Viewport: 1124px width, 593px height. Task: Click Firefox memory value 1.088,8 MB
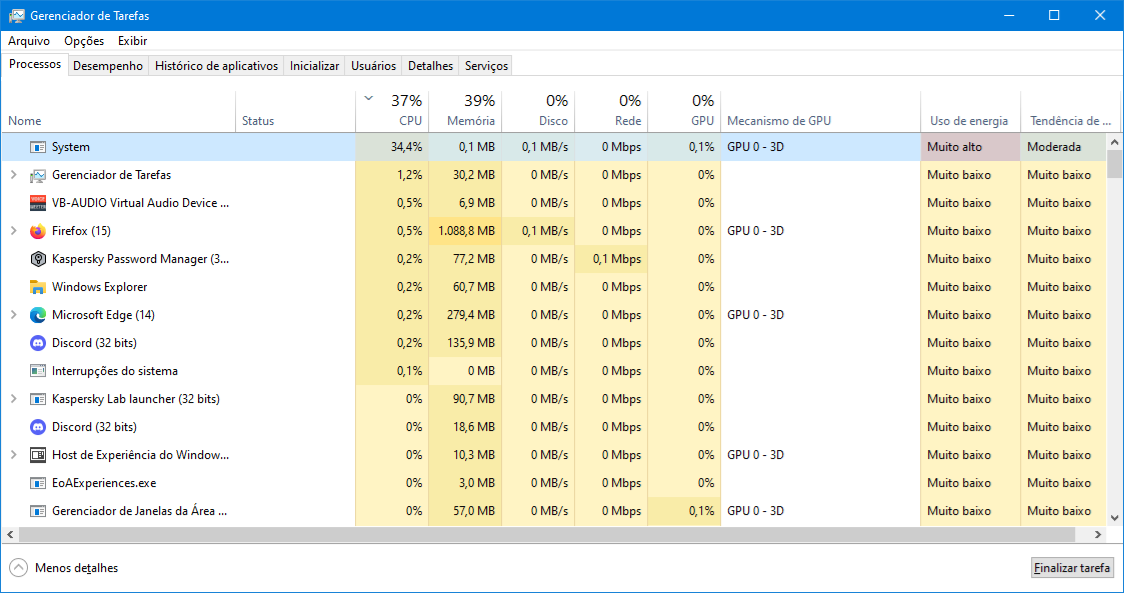click(x=467, y=231)
